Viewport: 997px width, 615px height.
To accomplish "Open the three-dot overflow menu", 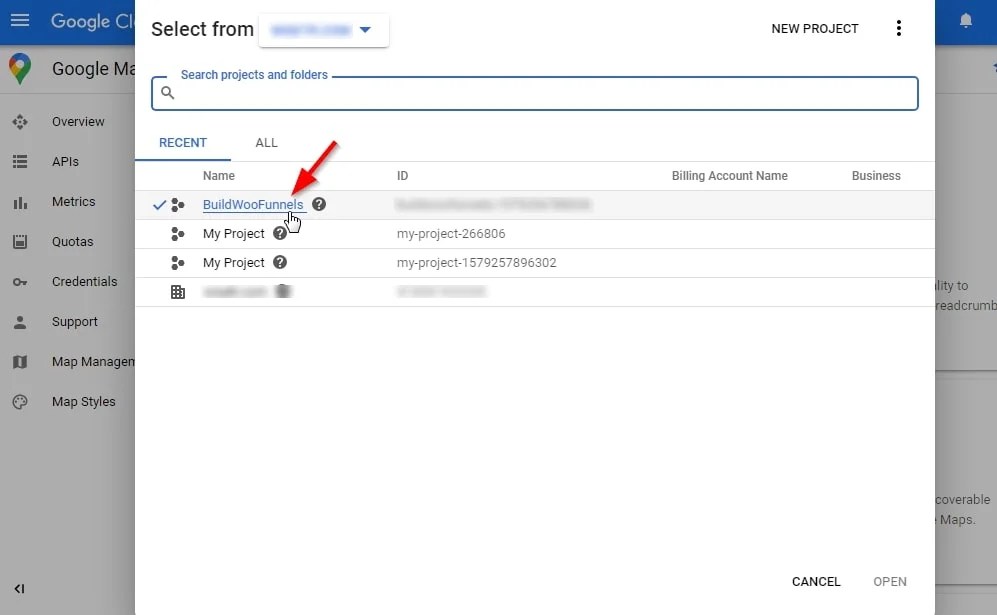I will pos(899,28).
